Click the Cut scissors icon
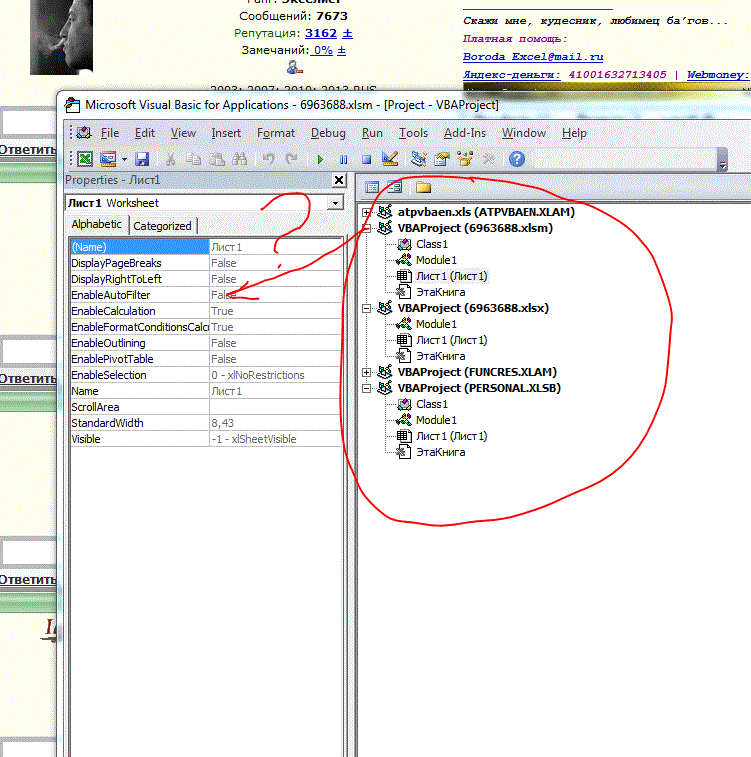 170,159
